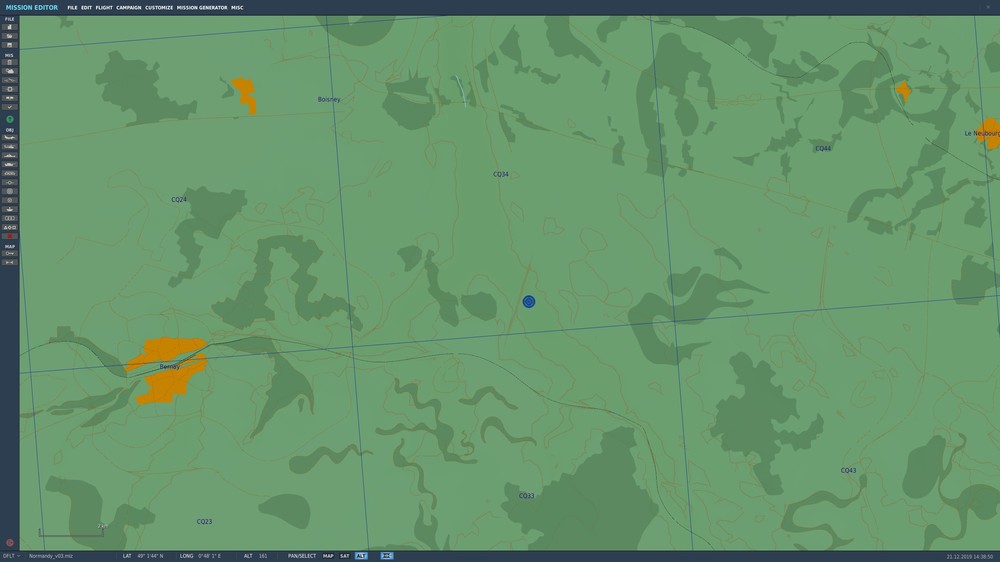Click the Boisney town label

point(329,100)
